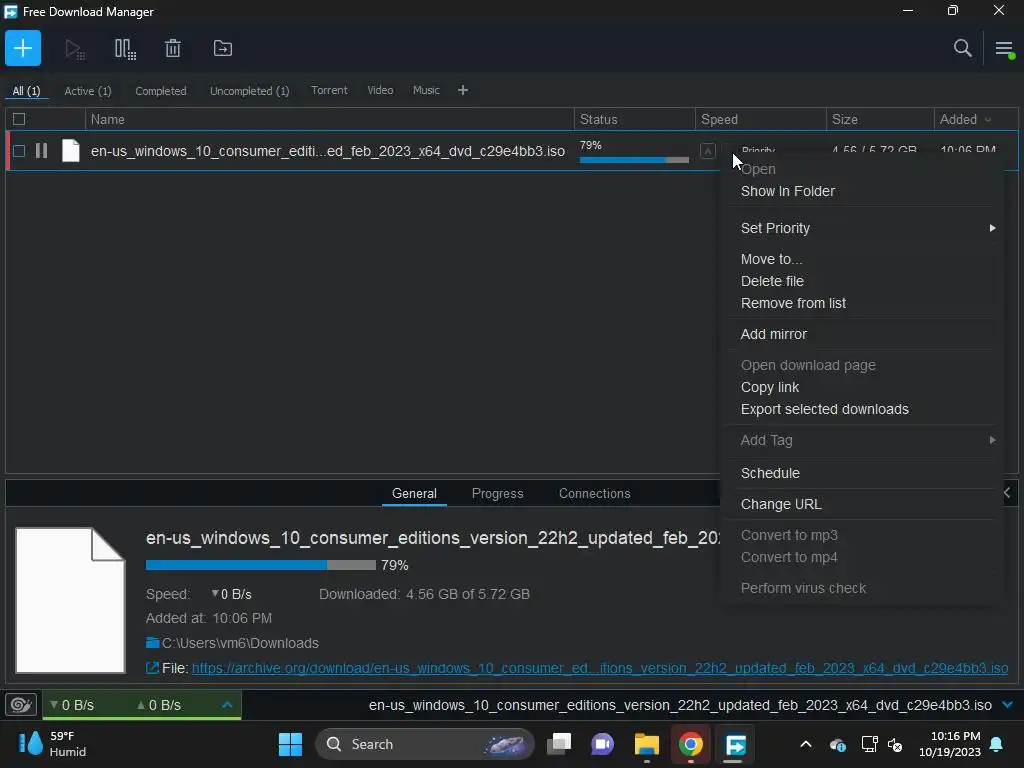
Task: Click the C:\Users\vm6\Downloads path
Action: (x=240, y=643)
